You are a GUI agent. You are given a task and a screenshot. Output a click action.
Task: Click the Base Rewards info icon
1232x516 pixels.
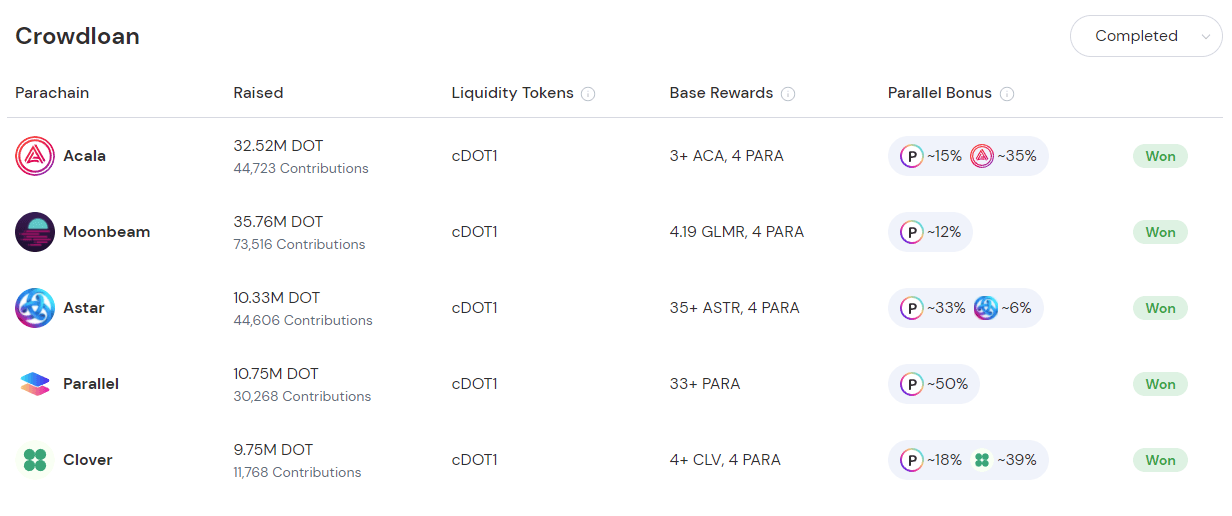pos(788,94)
